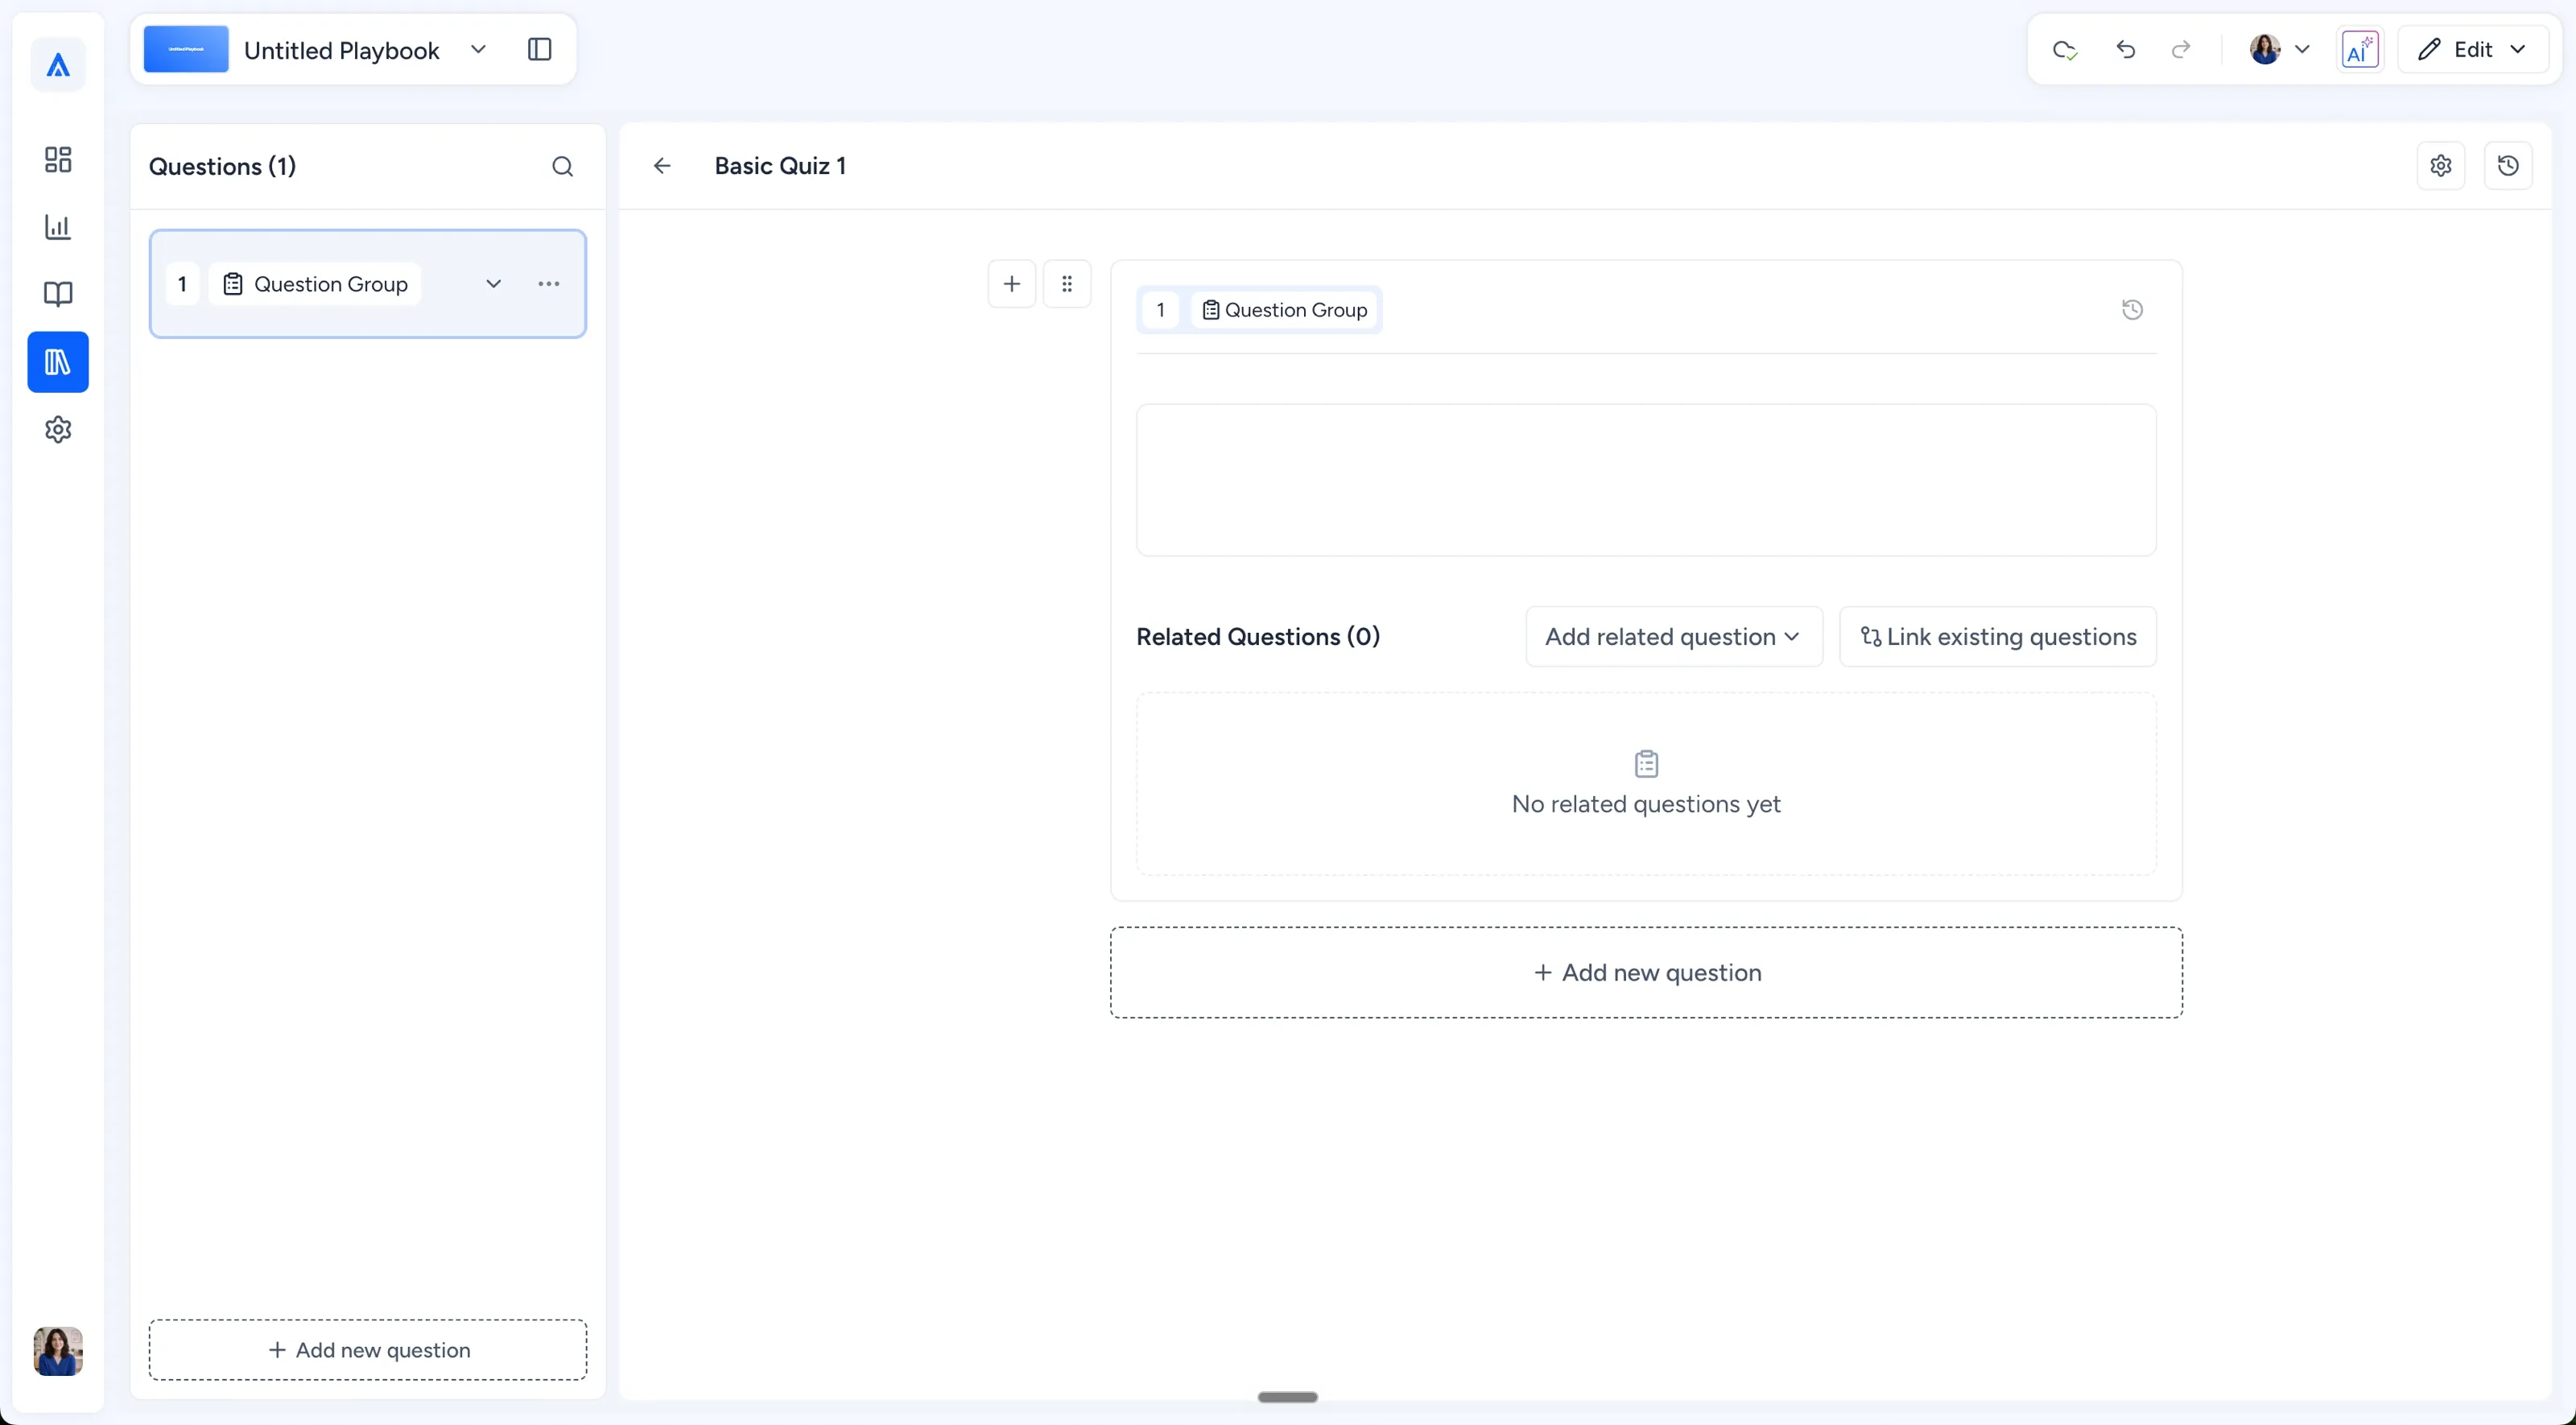Screen dimensions: 2576x1425
Task: Open the Untitled Playbook title dropdown
Action: pyautogui.click(x=478, y=49)
